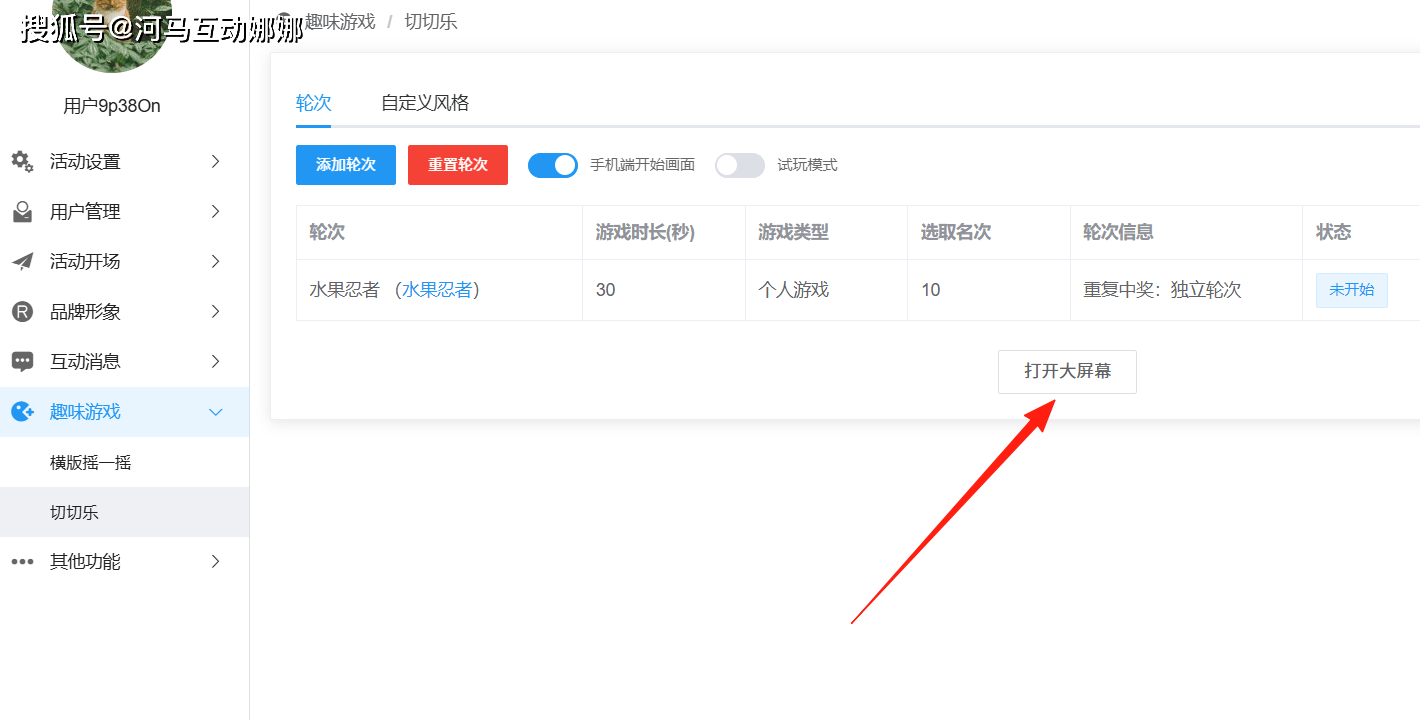Viewport: 1420px width, 720px height.
Task: Open 活动开场 via the paper plane icon
Action: (22, 261)
